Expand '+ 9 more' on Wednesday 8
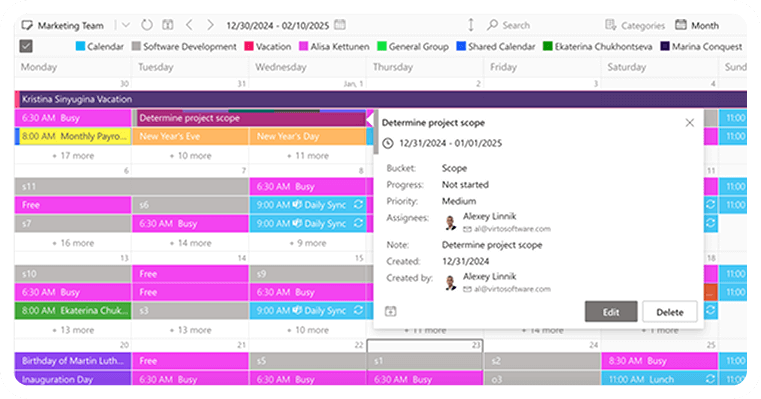This screenshot has width=761, height=399. pos(308,243)
